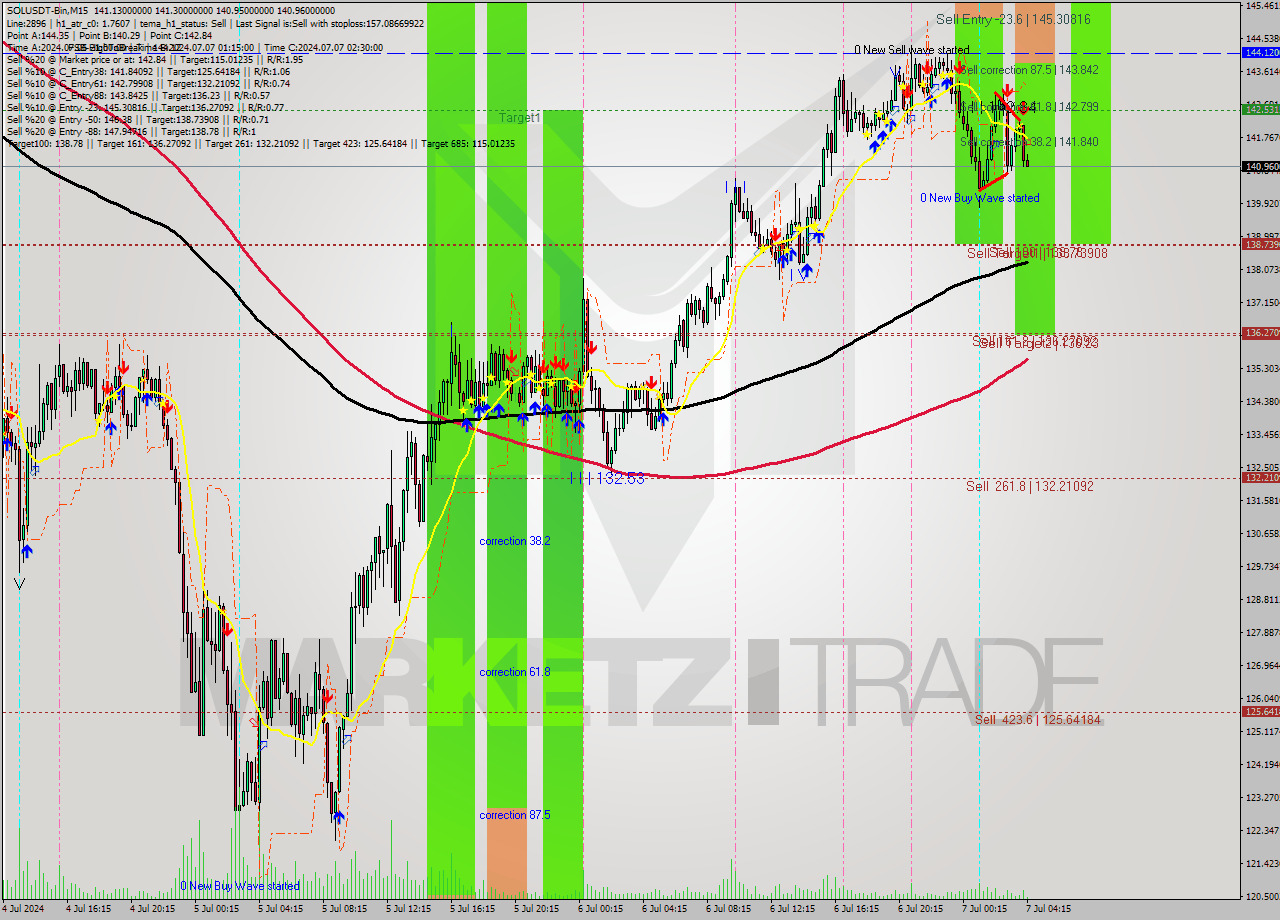Click the 'Sell 261.8 | 132.21092' level label

(x=1029, y=486)
